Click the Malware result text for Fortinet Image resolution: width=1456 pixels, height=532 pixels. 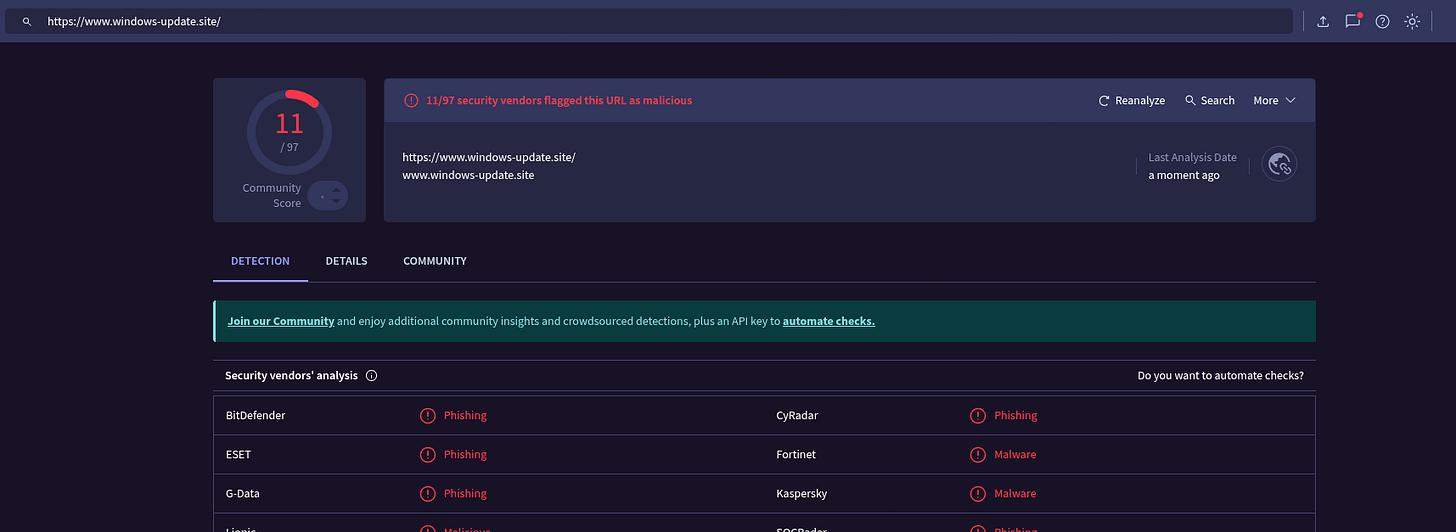point(1015,454)
